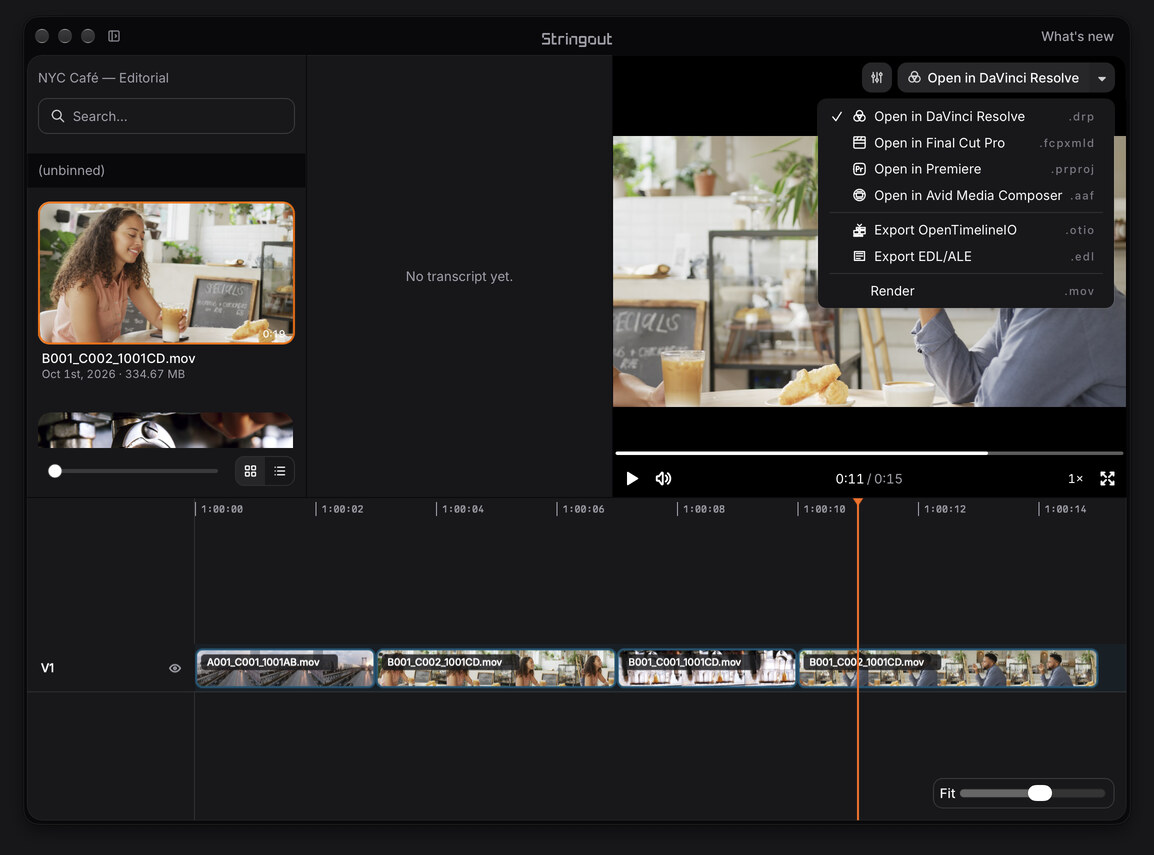Select the espresso machine clip thumbnail
The image size is (1154, 855).
[x=166, y=430]
